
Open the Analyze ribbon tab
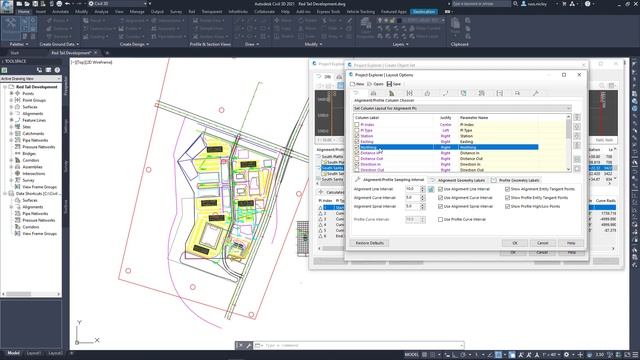pyautogui.click(x=102, y=12)
